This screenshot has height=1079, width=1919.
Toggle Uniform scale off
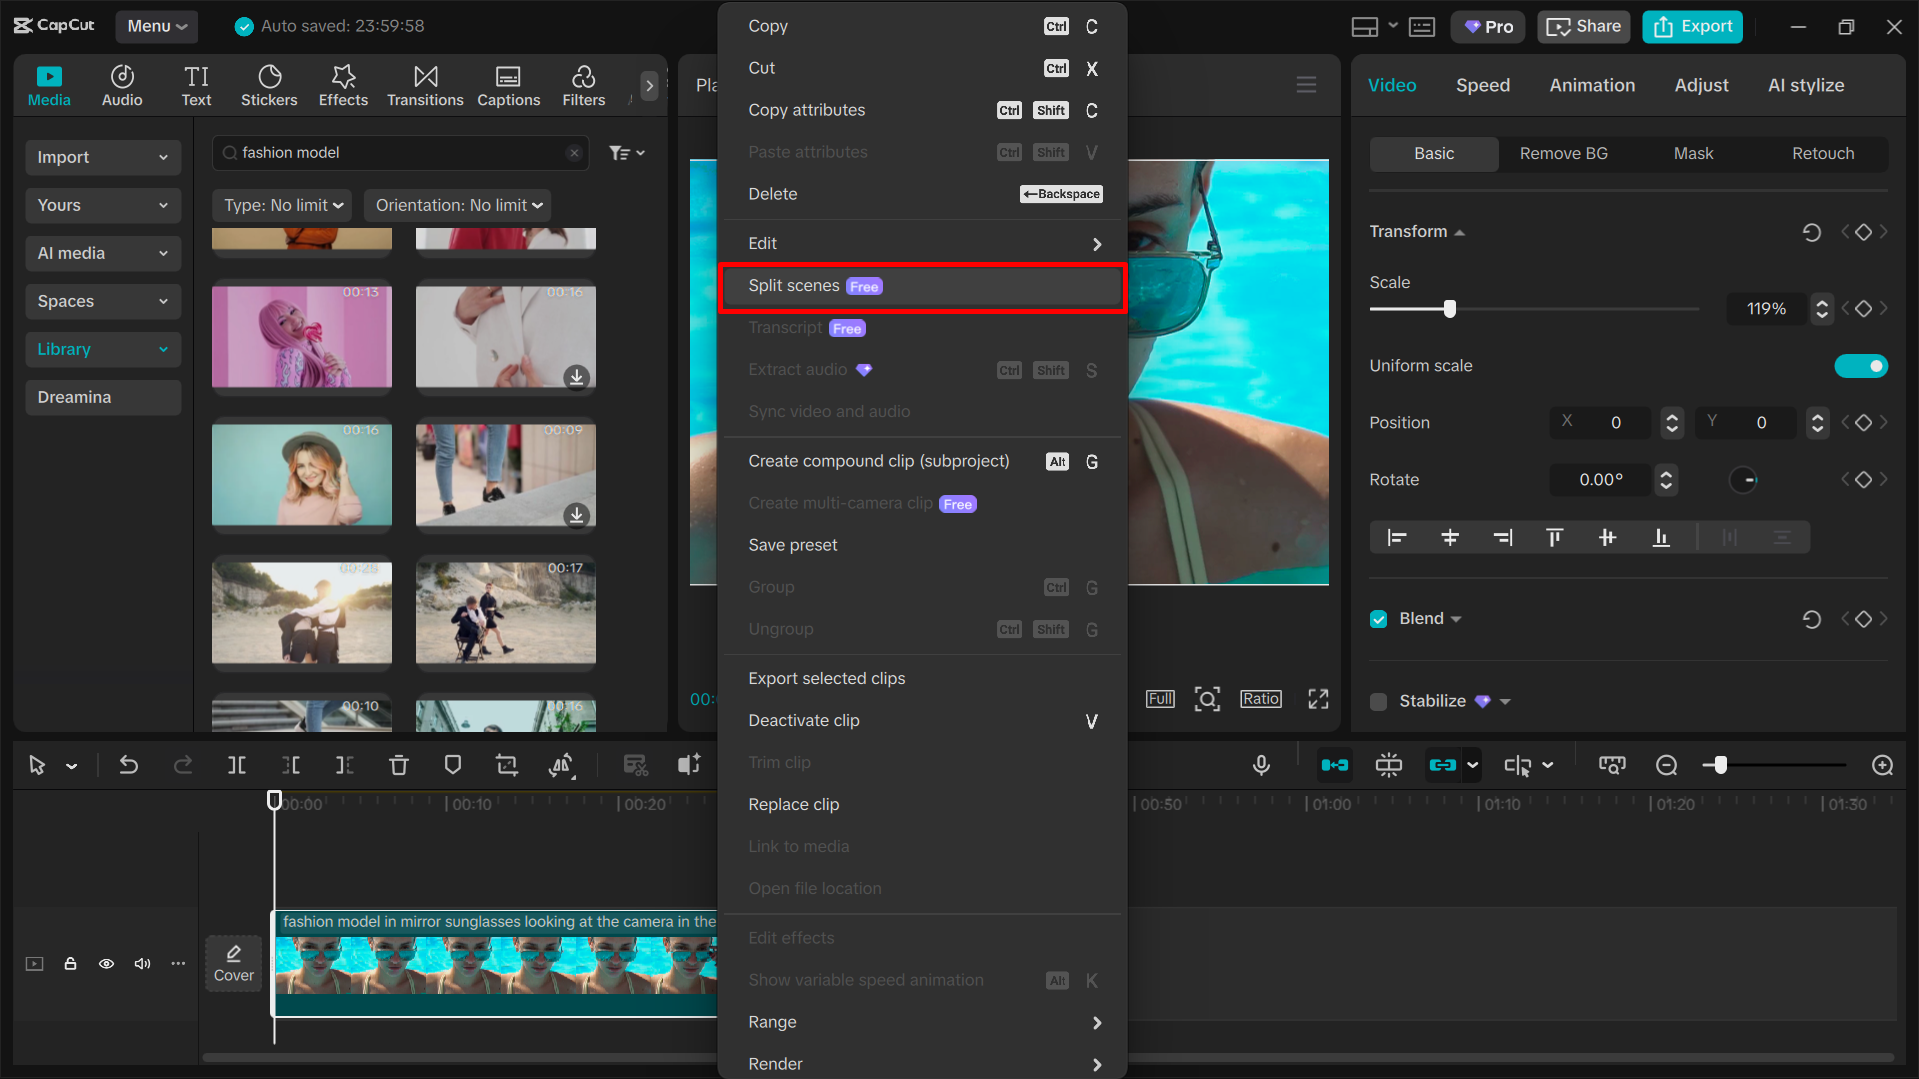coord(1860,366)
